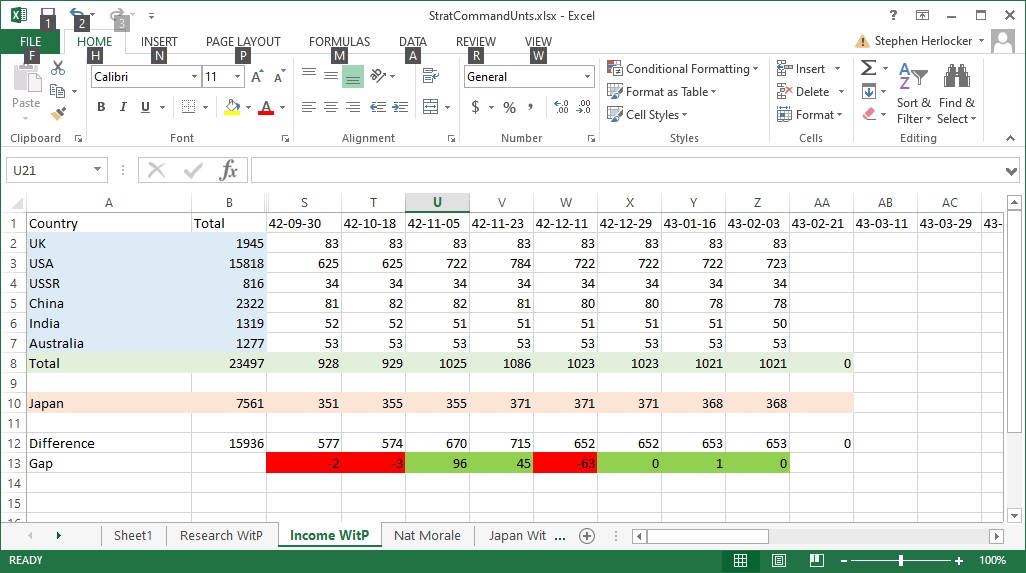
Task: Click the Paste clipboard icon
Action: (x=27, y=77)
